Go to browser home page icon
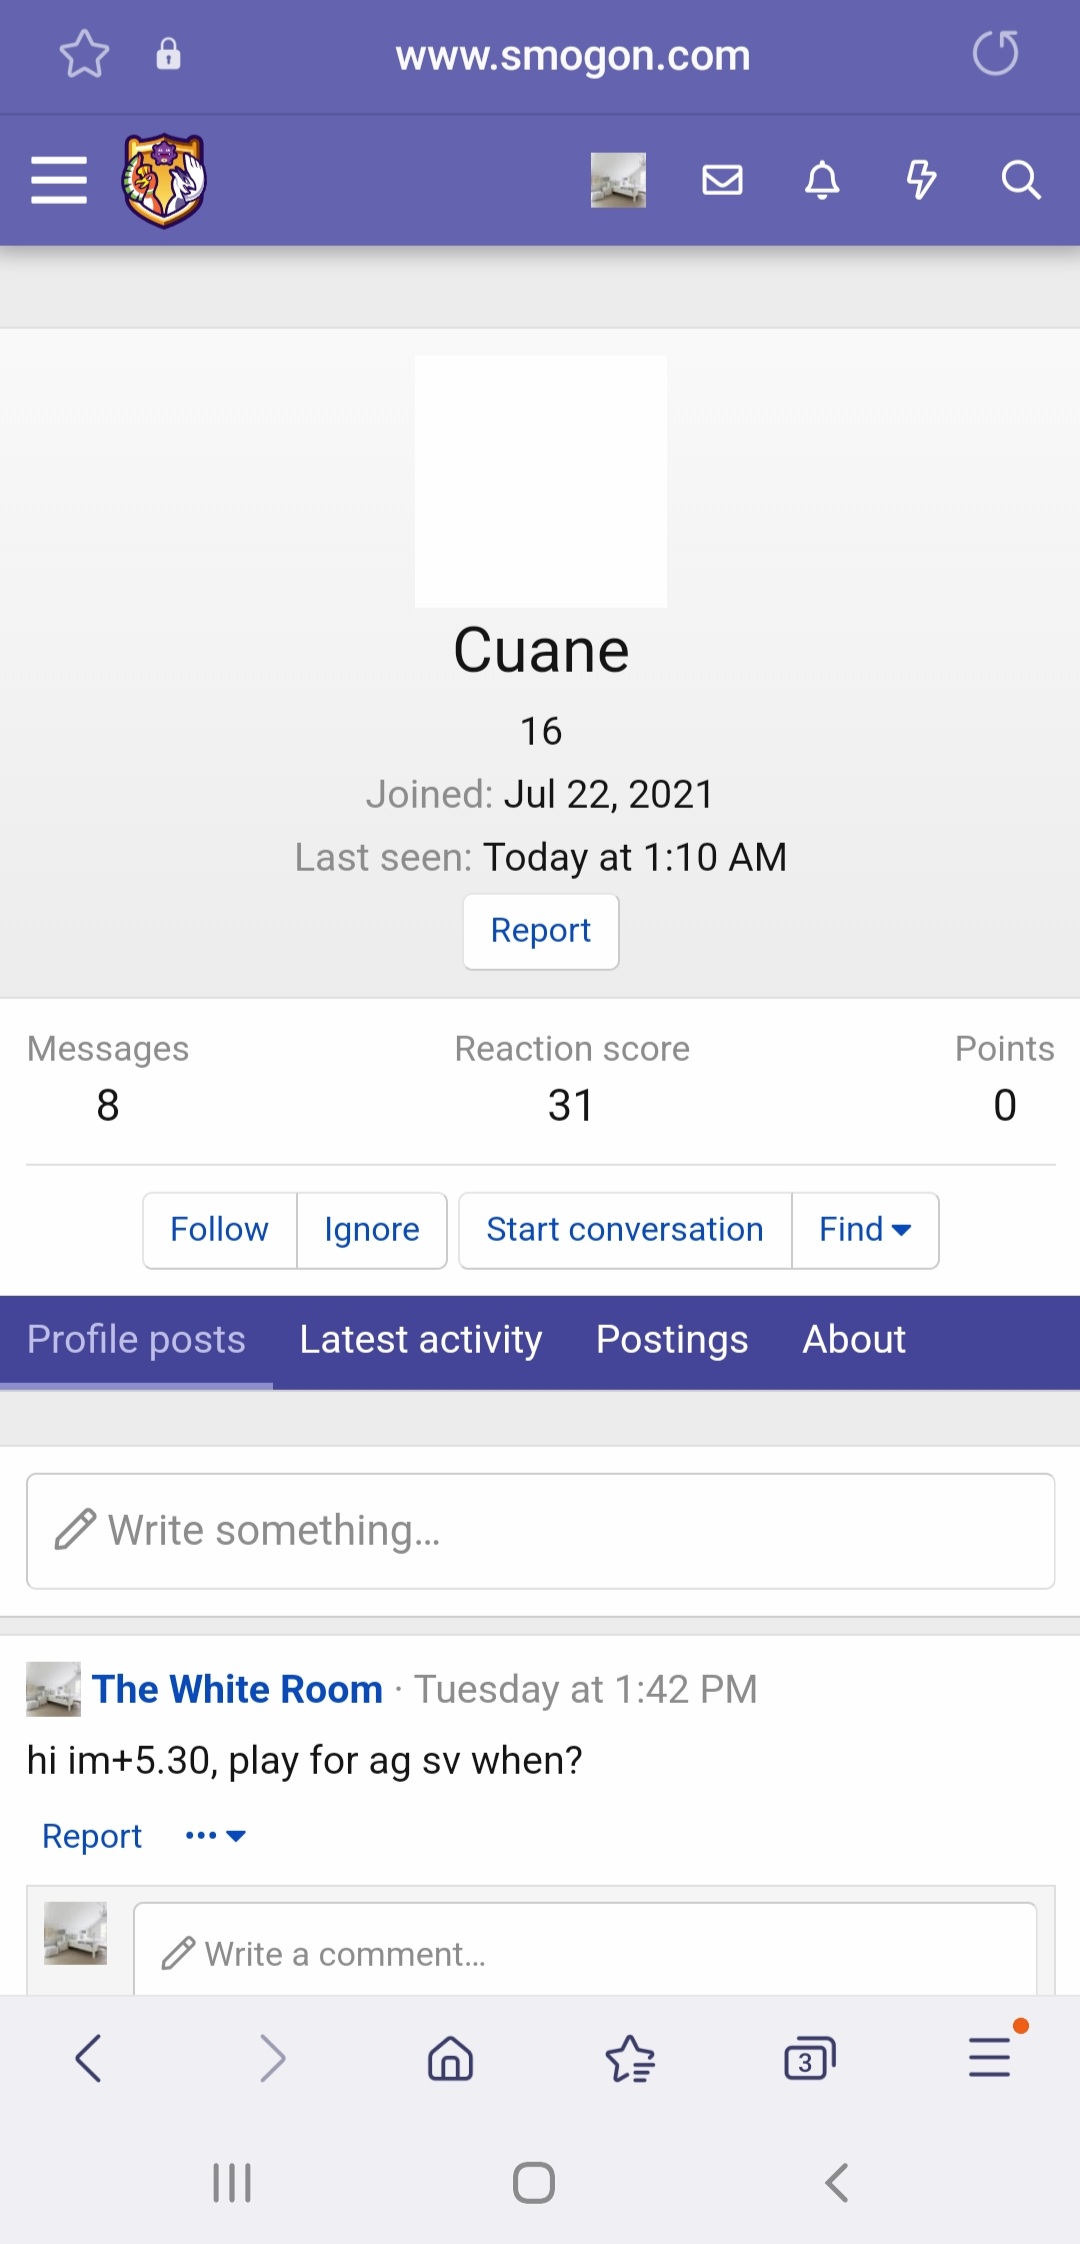1080x2244 pixels. point(450,2058)
